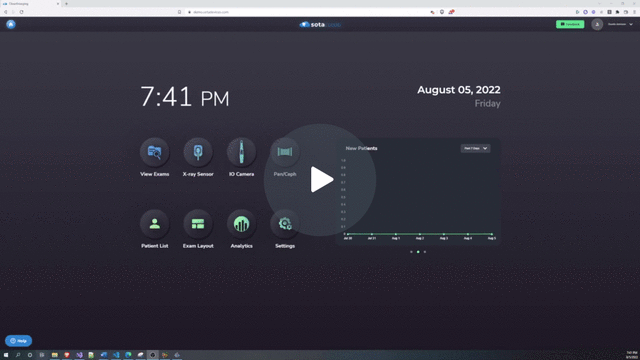Screen dimensions: 640x360
Task: Launch the X-ray Sensor tool
Action: [198, 152]
